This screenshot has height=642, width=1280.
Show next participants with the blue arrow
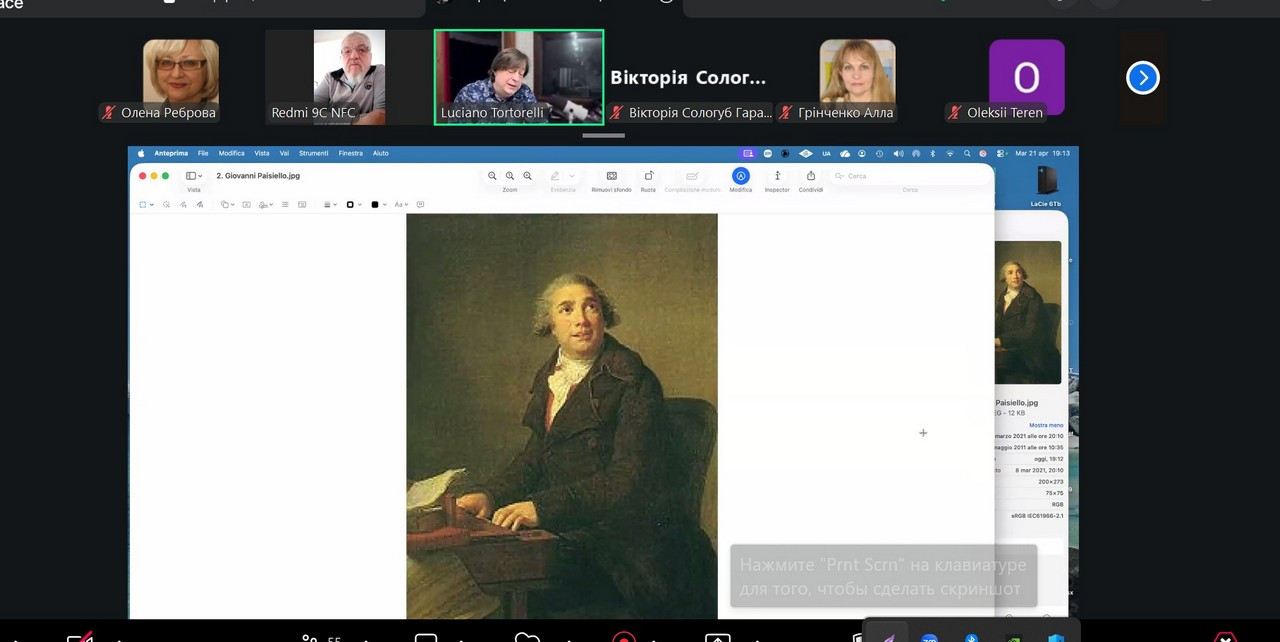click(x=1142, y=77)
